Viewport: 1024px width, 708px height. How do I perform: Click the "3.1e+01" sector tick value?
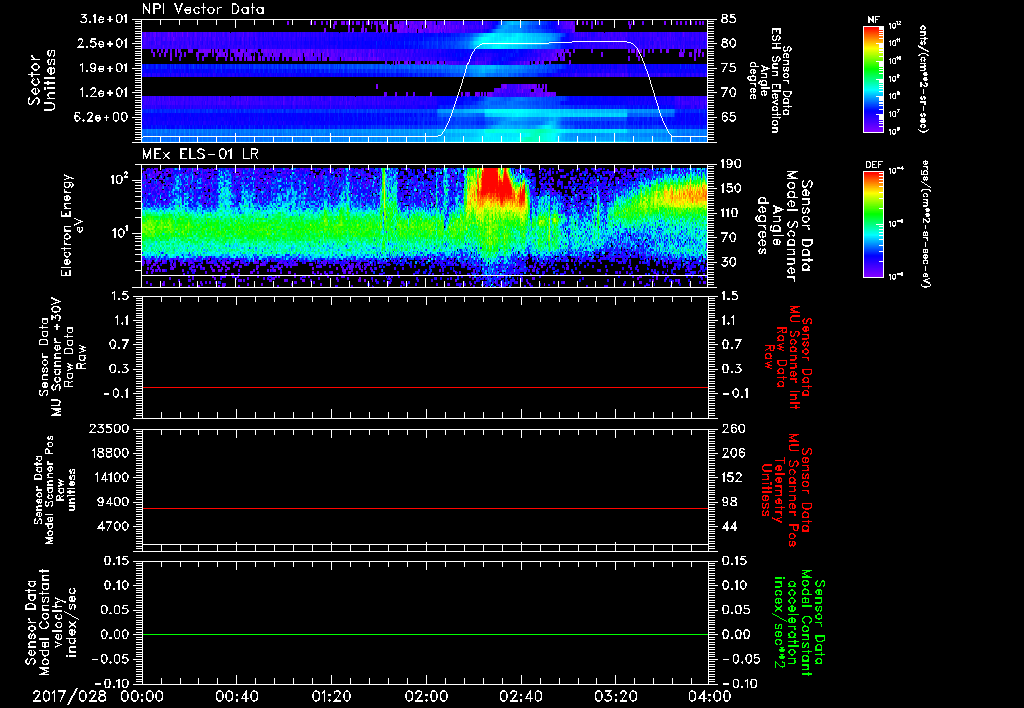coord(104,19)
